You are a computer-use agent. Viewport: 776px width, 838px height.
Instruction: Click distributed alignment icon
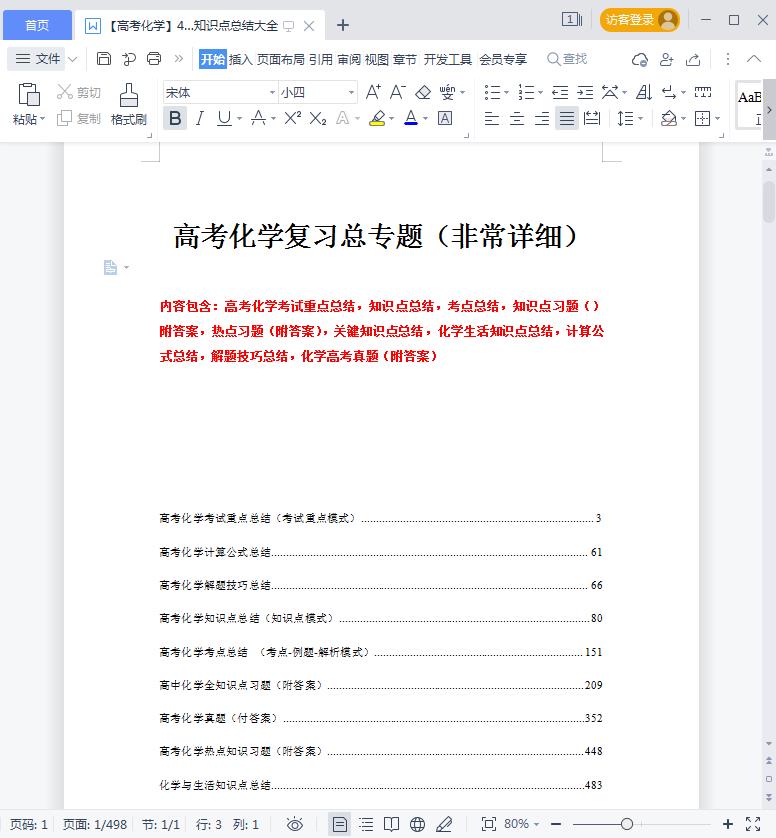click(x=592, y=118)
